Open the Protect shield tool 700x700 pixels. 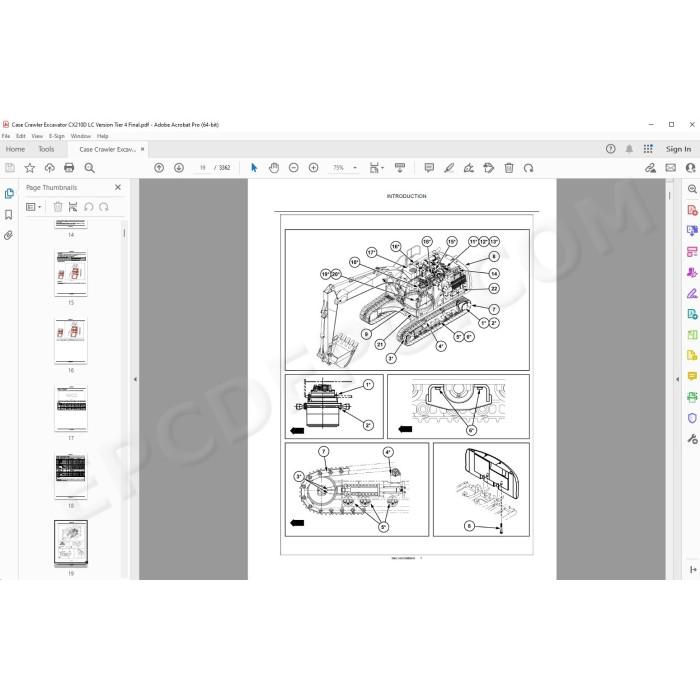(692, 418)
